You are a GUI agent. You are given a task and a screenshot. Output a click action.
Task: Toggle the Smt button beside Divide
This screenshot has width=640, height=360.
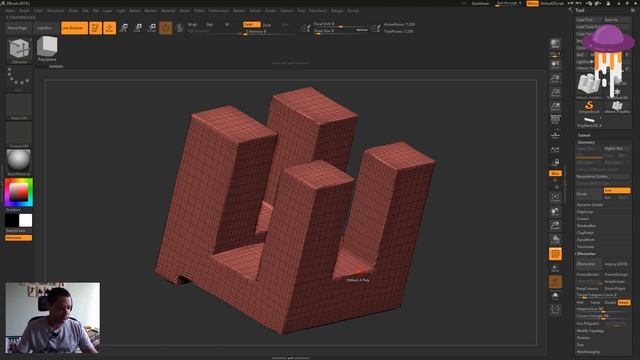pos(617,191)
